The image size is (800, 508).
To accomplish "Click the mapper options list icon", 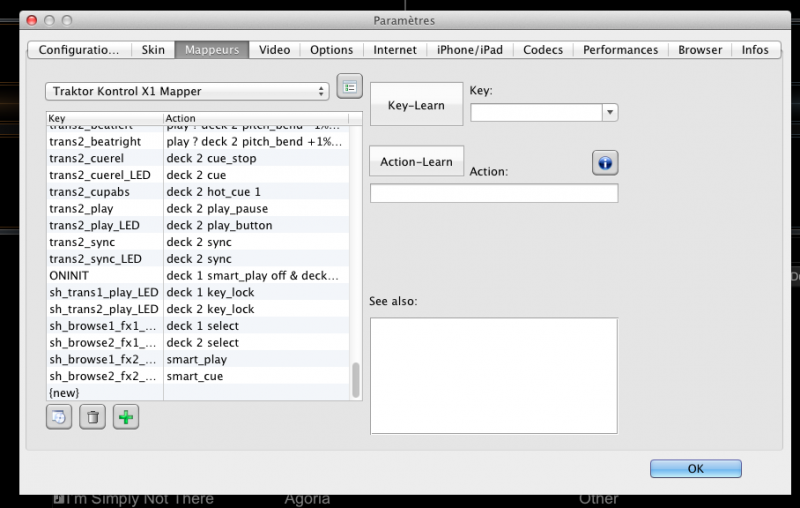I will 349,87.
